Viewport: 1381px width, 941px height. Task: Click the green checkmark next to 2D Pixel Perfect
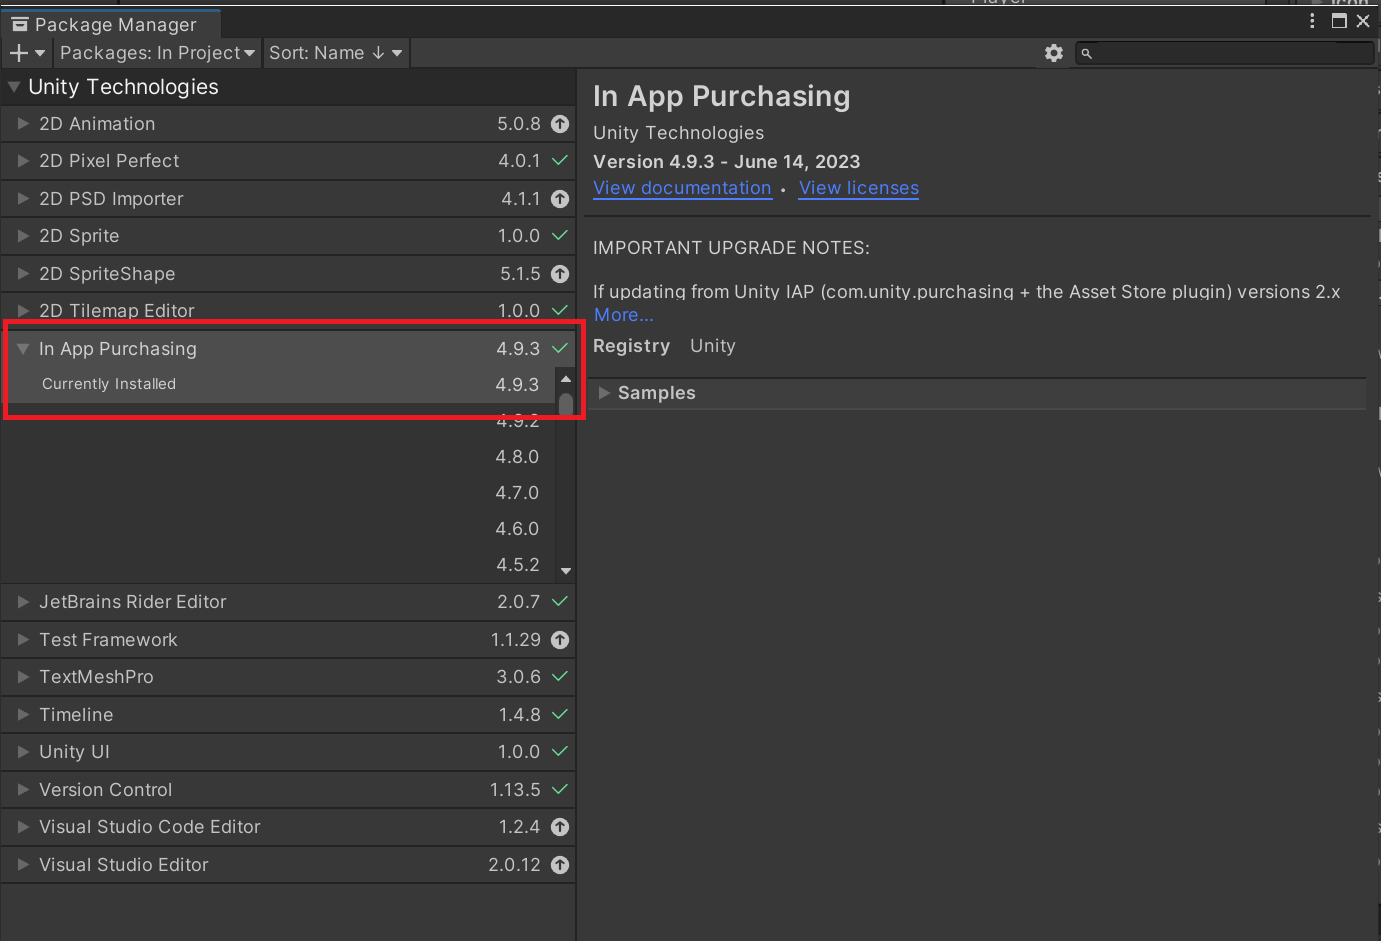pyautogui.click(x=560, y=161)
